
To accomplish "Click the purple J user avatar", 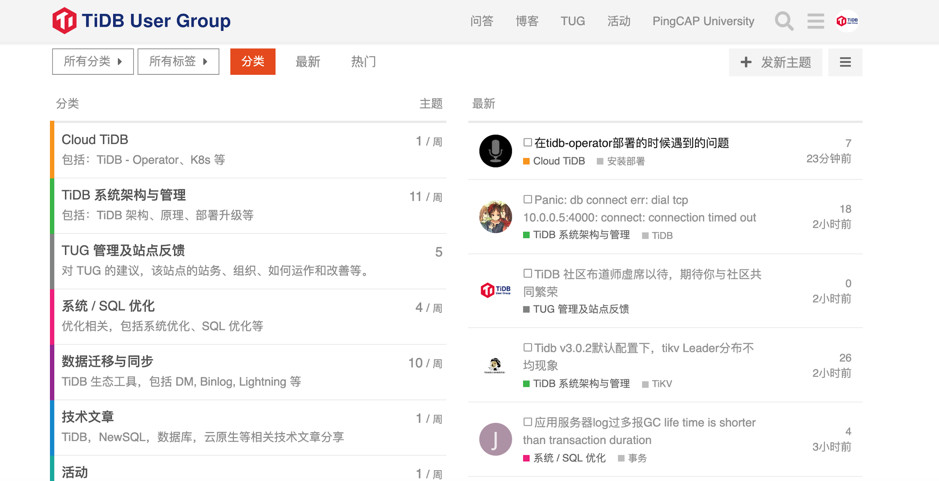I will coord(495,439).
